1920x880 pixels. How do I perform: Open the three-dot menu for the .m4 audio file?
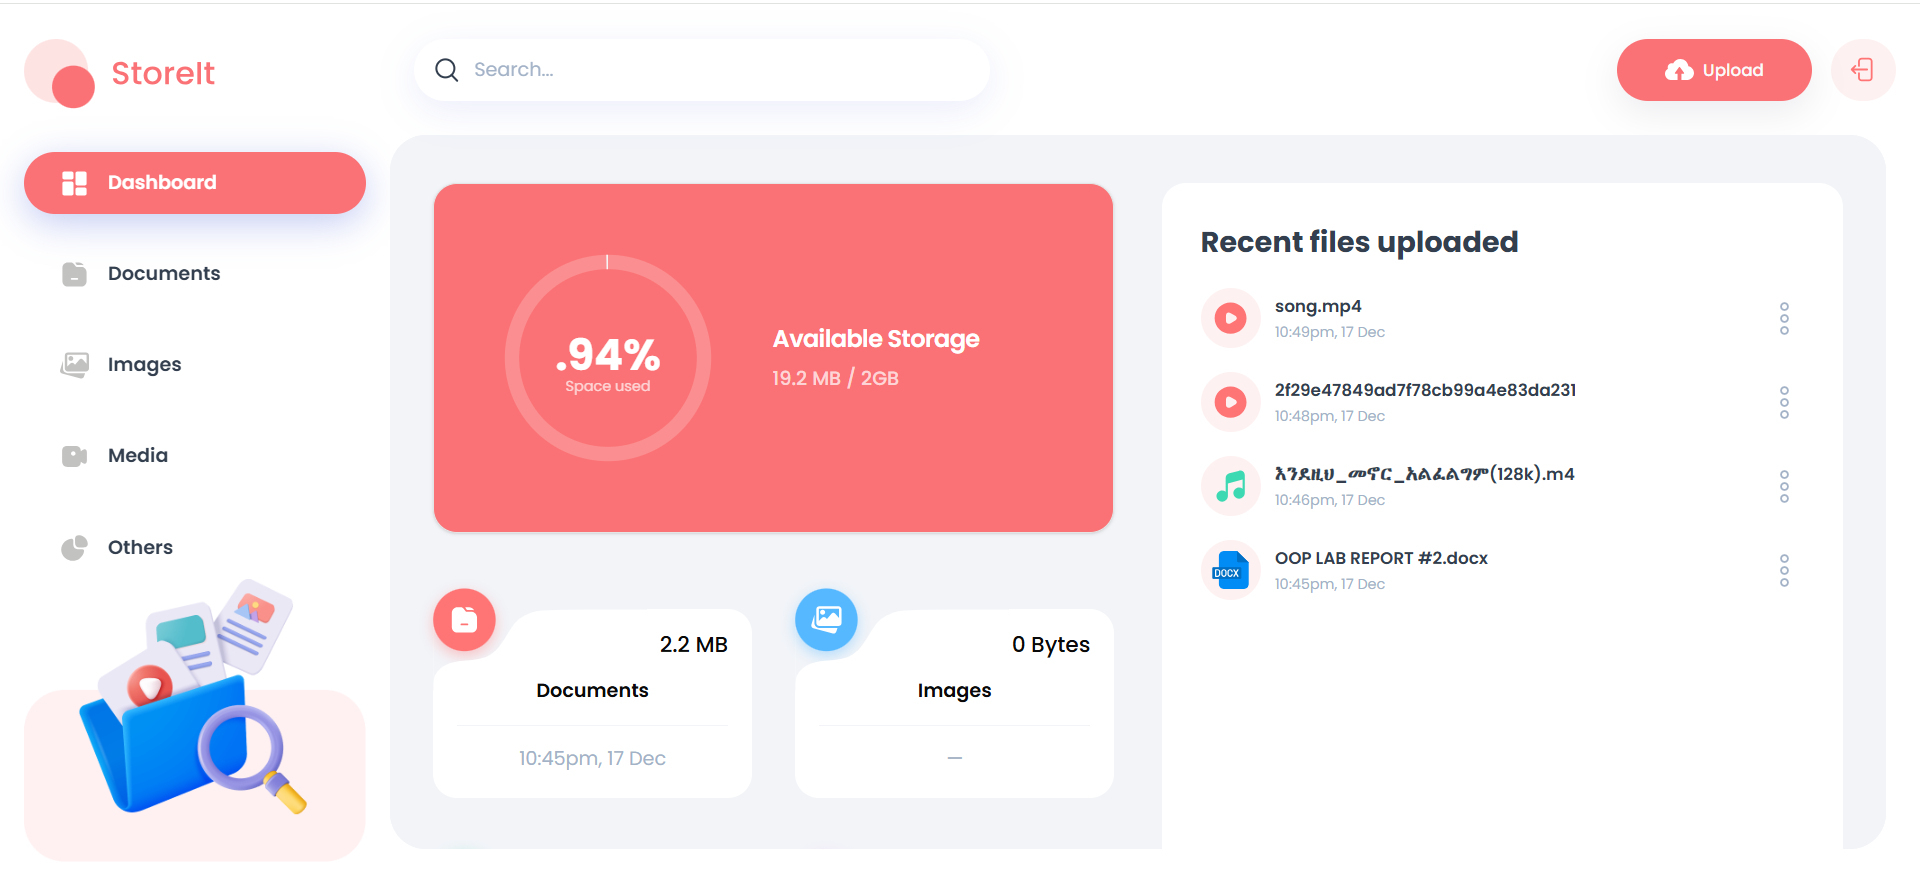(x=1784, y=486)
